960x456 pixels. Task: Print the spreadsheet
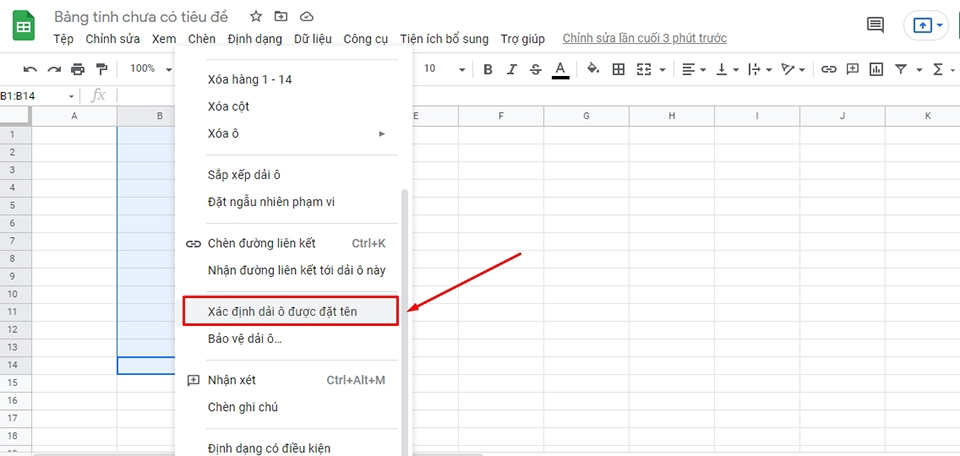78,69
